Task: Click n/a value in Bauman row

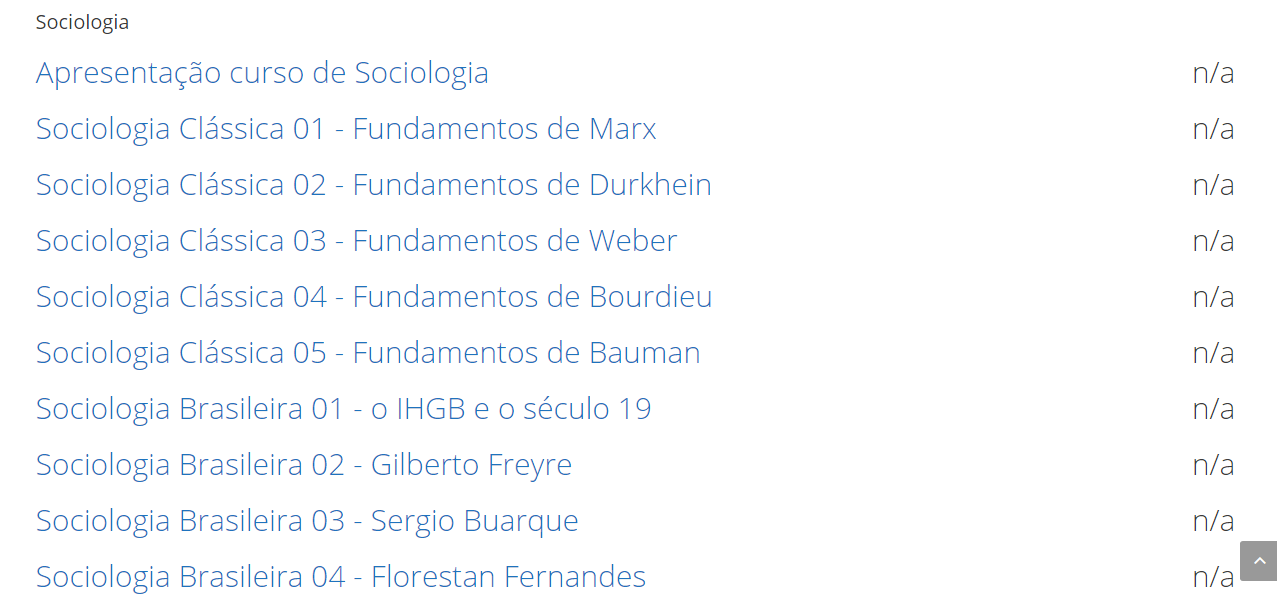Action: [x=1213, y=353]
